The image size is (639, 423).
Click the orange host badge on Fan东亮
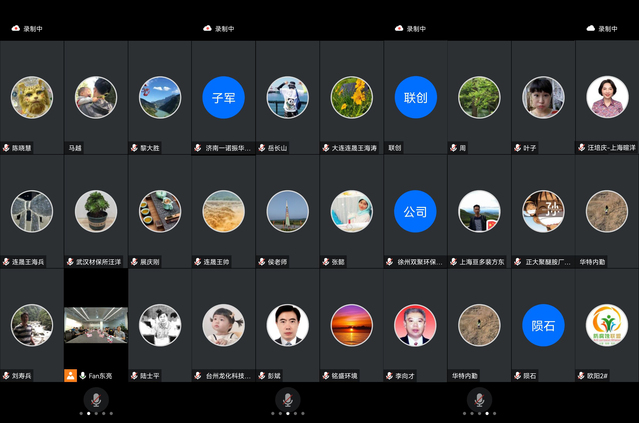click(x=70, y=376)
